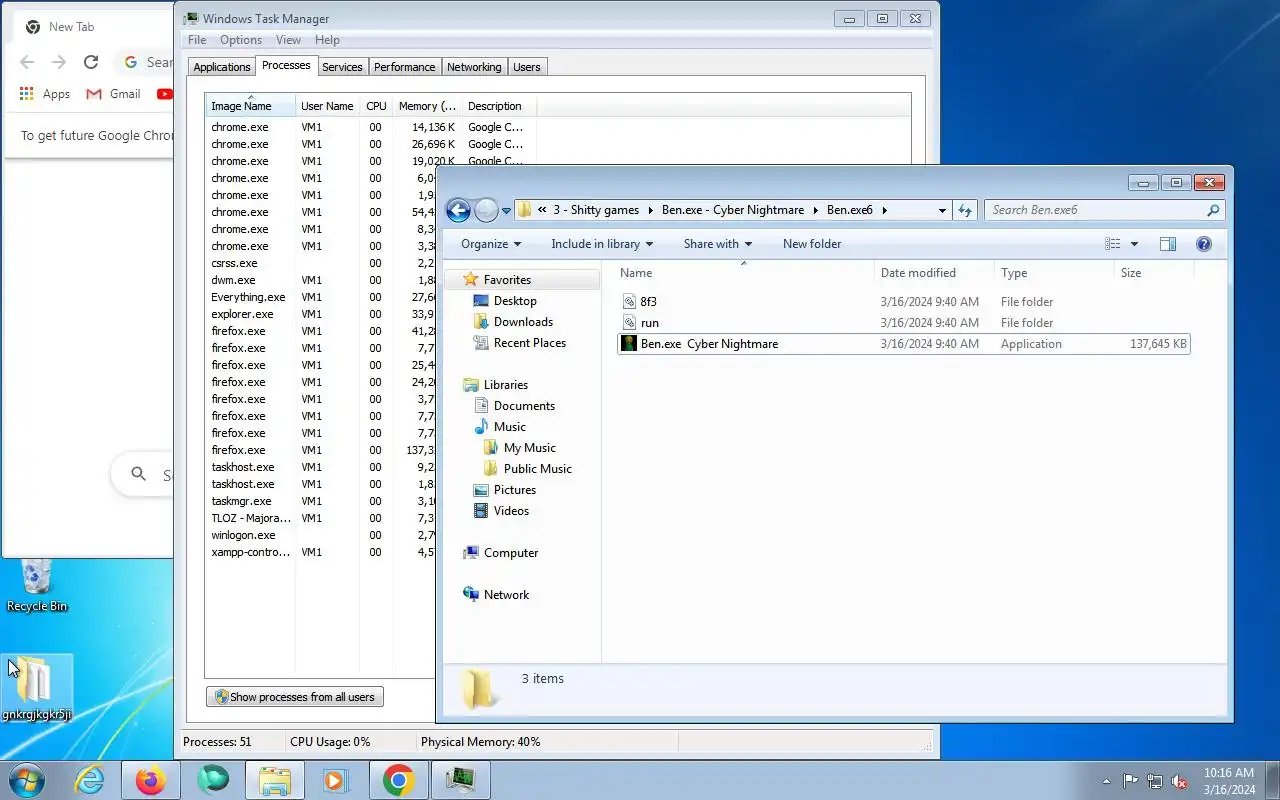This screenshot has width=1280, height=800.
Task: Select the 8f3 folder icon
Action: pyautogui.click(x=629, y=302)
